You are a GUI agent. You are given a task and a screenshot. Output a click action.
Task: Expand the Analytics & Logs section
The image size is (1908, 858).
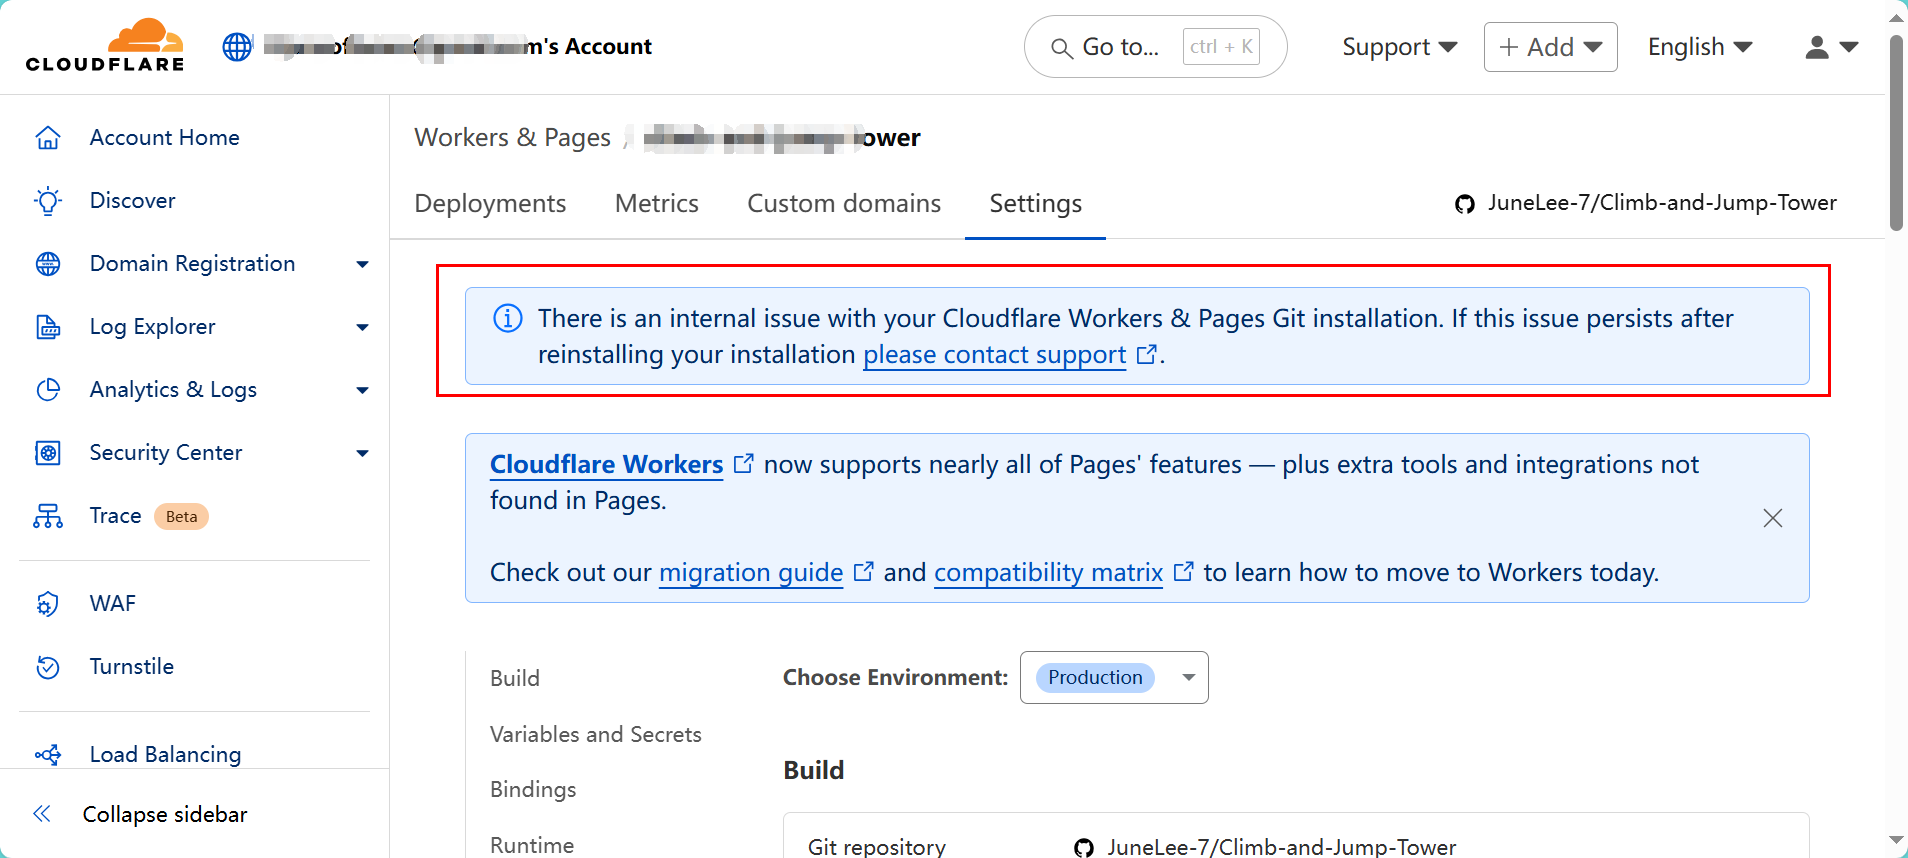(362, 390)
